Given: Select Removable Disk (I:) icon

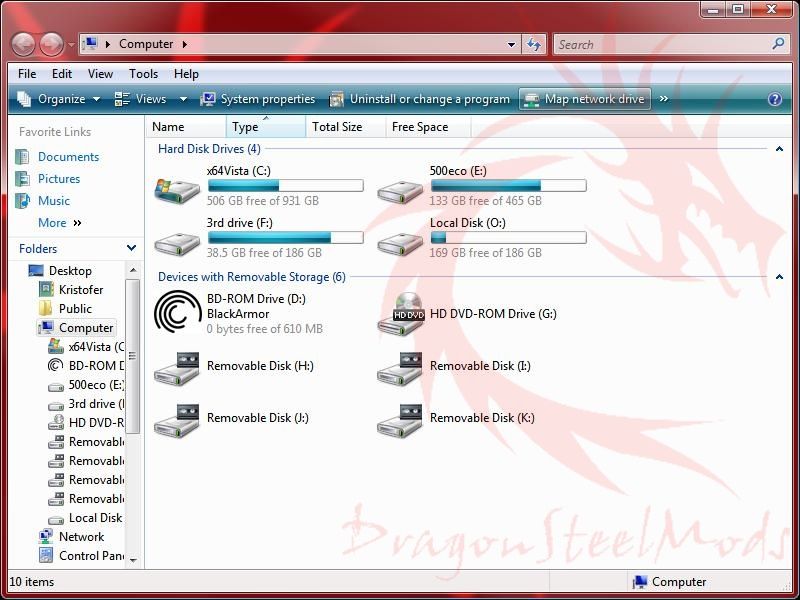Looking at the screenshot, I should [x=400, y=368].
